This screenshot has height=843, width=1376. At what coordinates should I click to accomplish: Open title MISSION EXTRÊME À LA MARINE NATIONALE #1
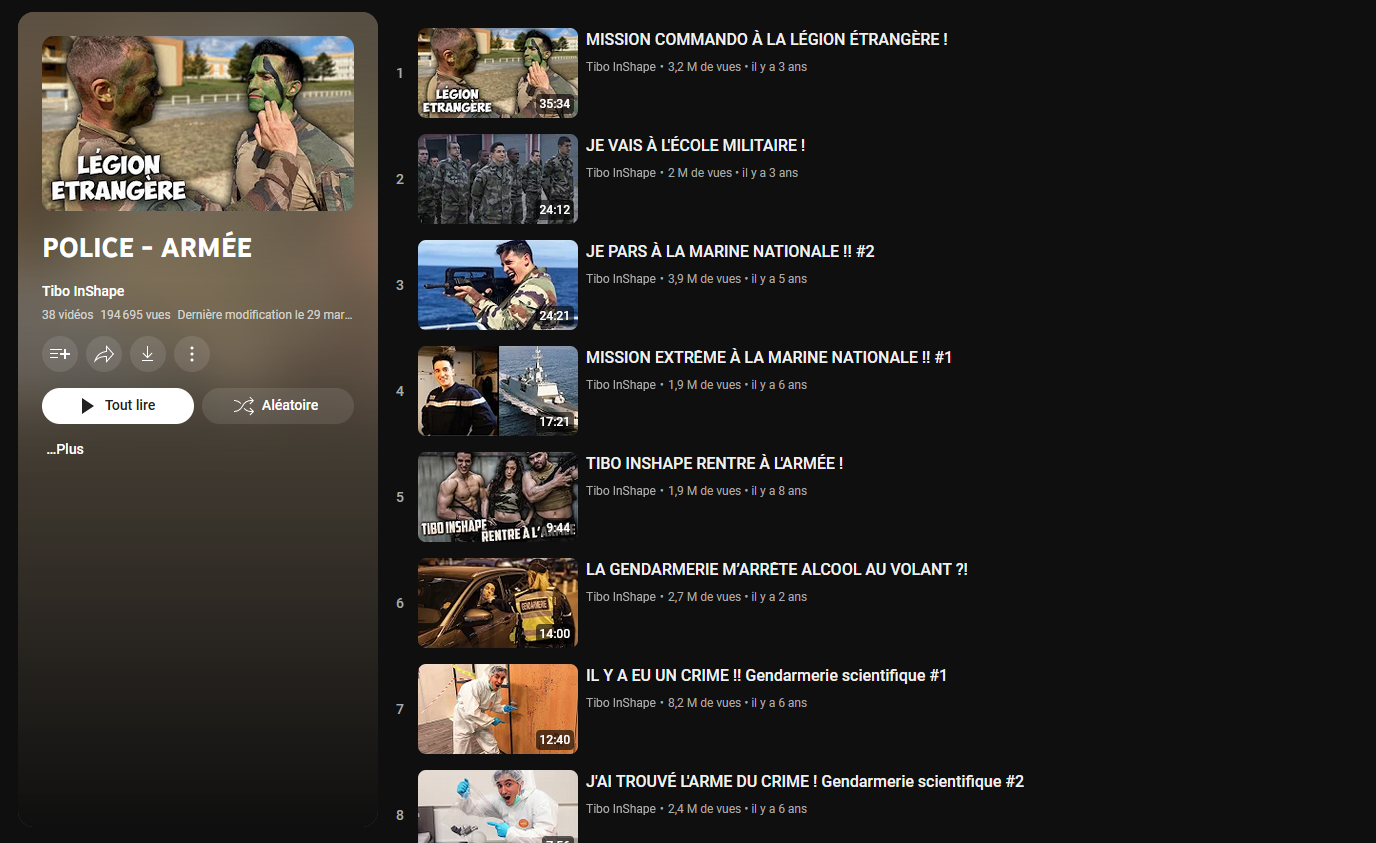769,357
